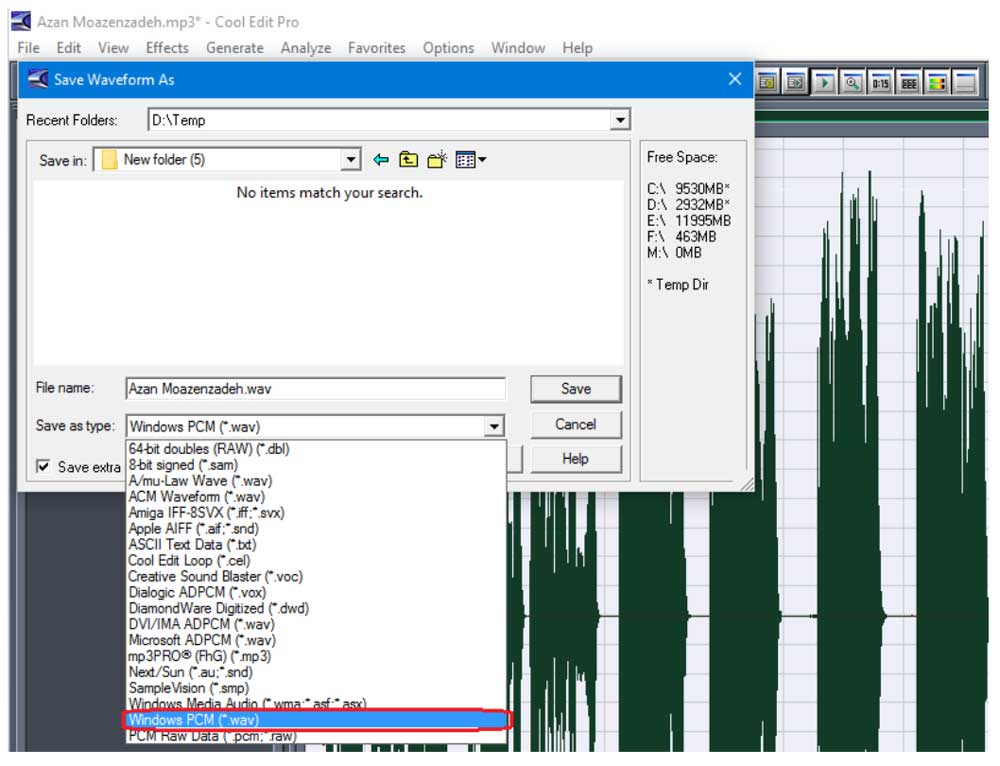Screen dimensions: 1000x766
Task: Collapse the Save as type dropdown arrow
Action: [x=494, y=427]
